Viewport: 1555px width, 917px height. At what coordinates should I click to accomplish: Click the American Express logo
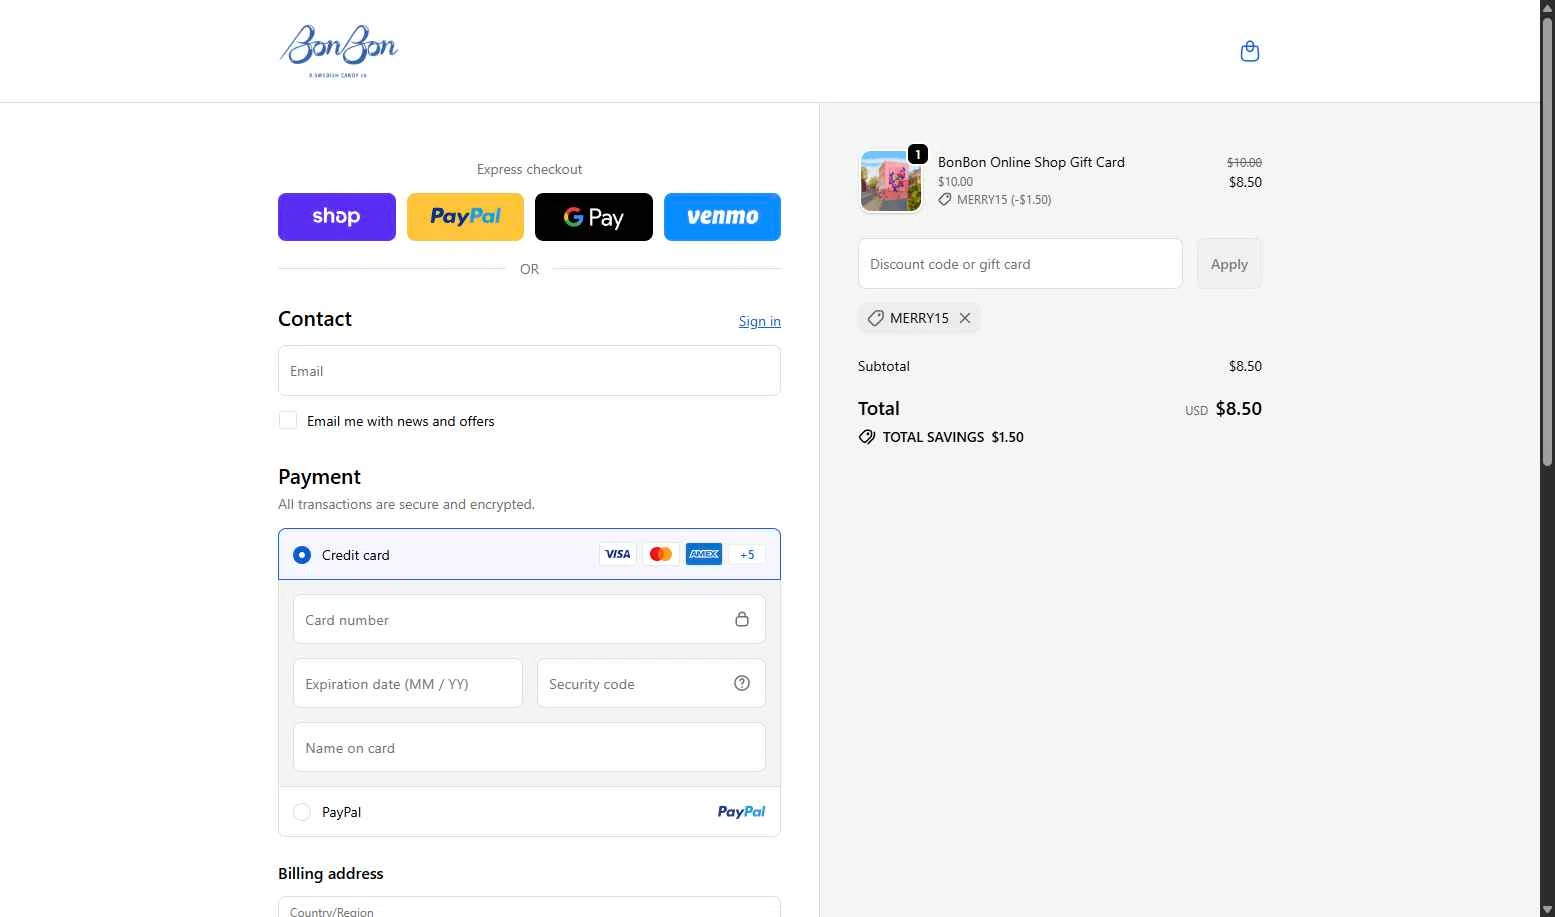tap(704, 554)
